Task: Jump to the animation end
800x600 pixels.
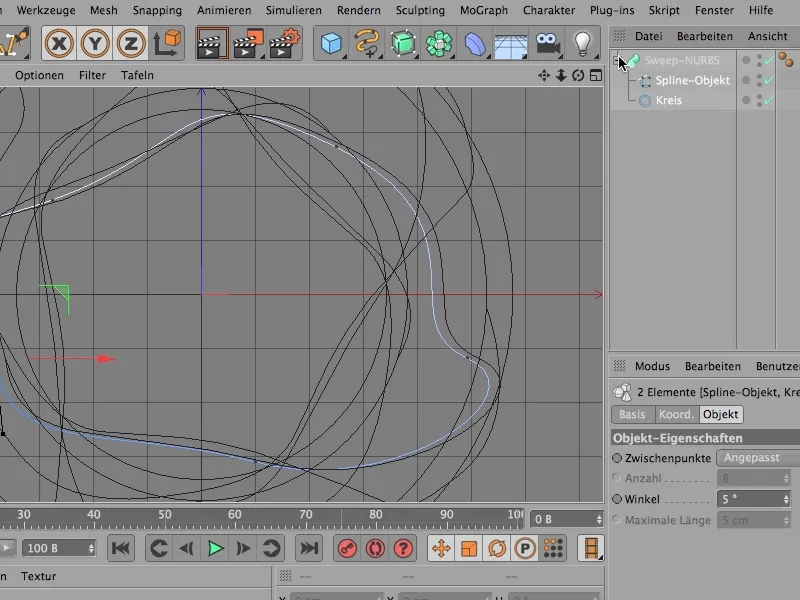Action: click(309, 548)
